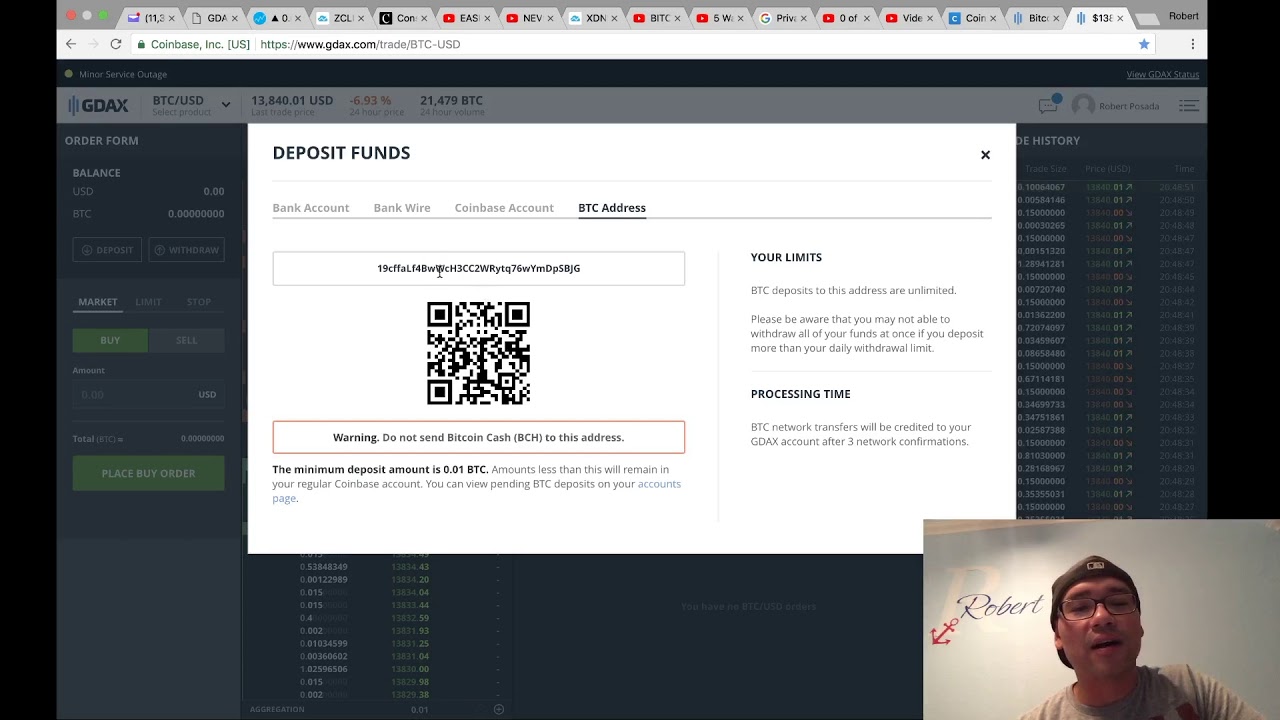Screen dimensions: 1280x720
Task: Switch to the Priva Google browser tab
Action: pyautogui.click(x=785, y=18)
